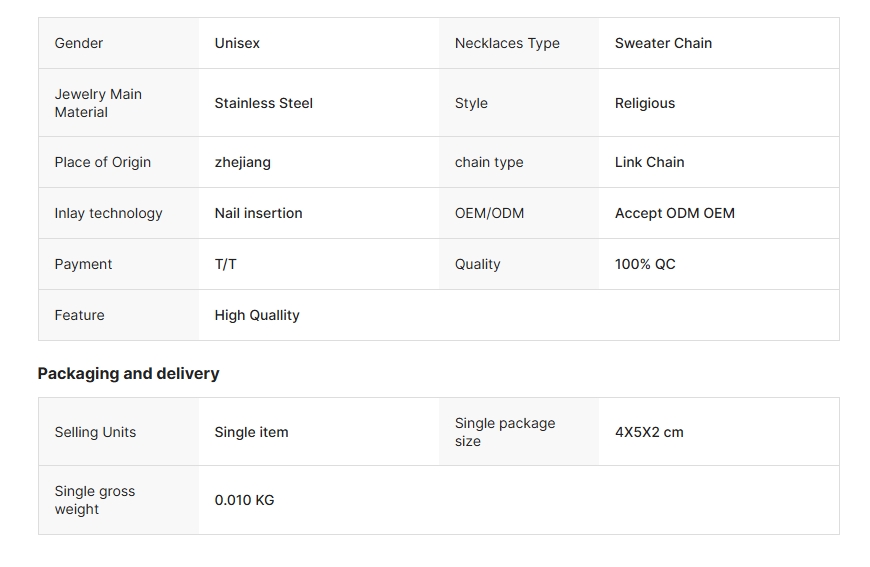Screen dimensions: 870x567
Task: Select the Nail insertion value
Action: 258,213
